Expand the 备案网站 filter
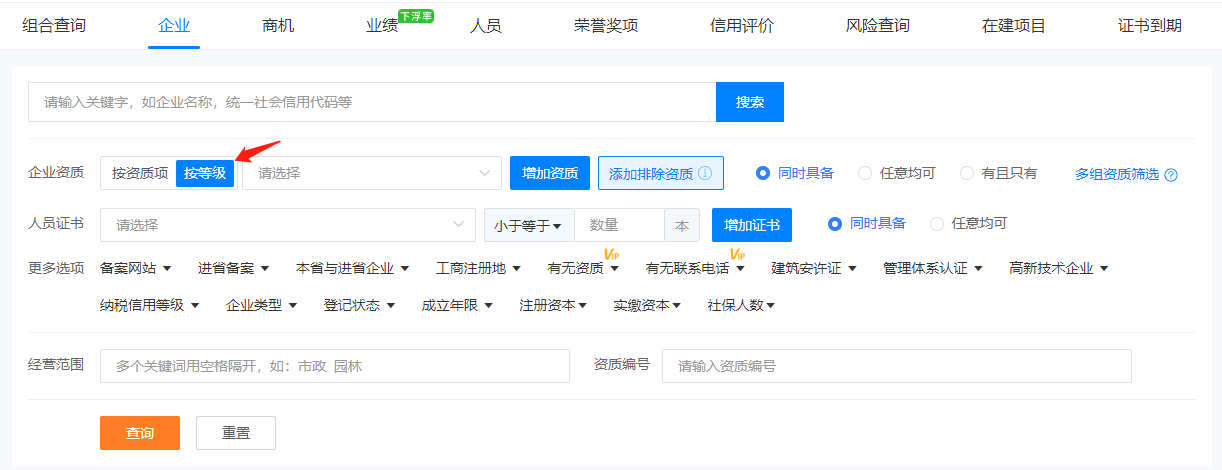The height and width of the screenshot is (470, 1222). point(136,268)
